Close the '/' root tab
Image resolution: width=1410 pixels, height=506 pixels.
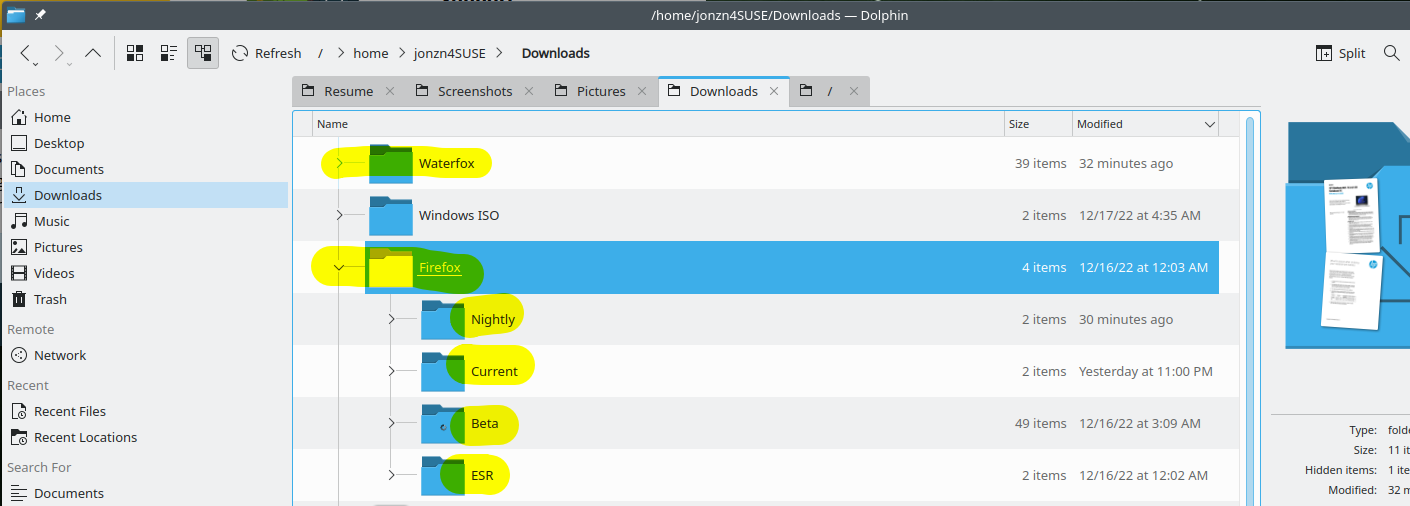click(854, 91)
